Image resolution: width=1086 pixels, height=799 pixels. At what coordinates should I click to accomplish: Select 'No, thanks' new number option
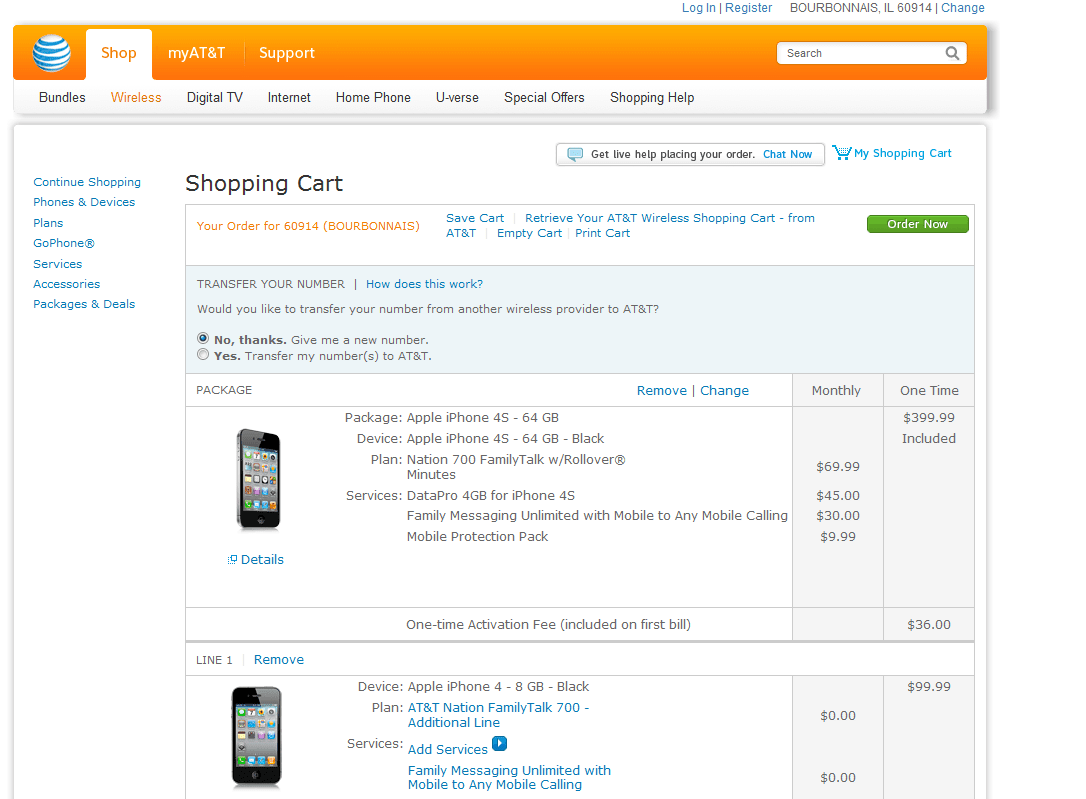(x=204, y=339)
